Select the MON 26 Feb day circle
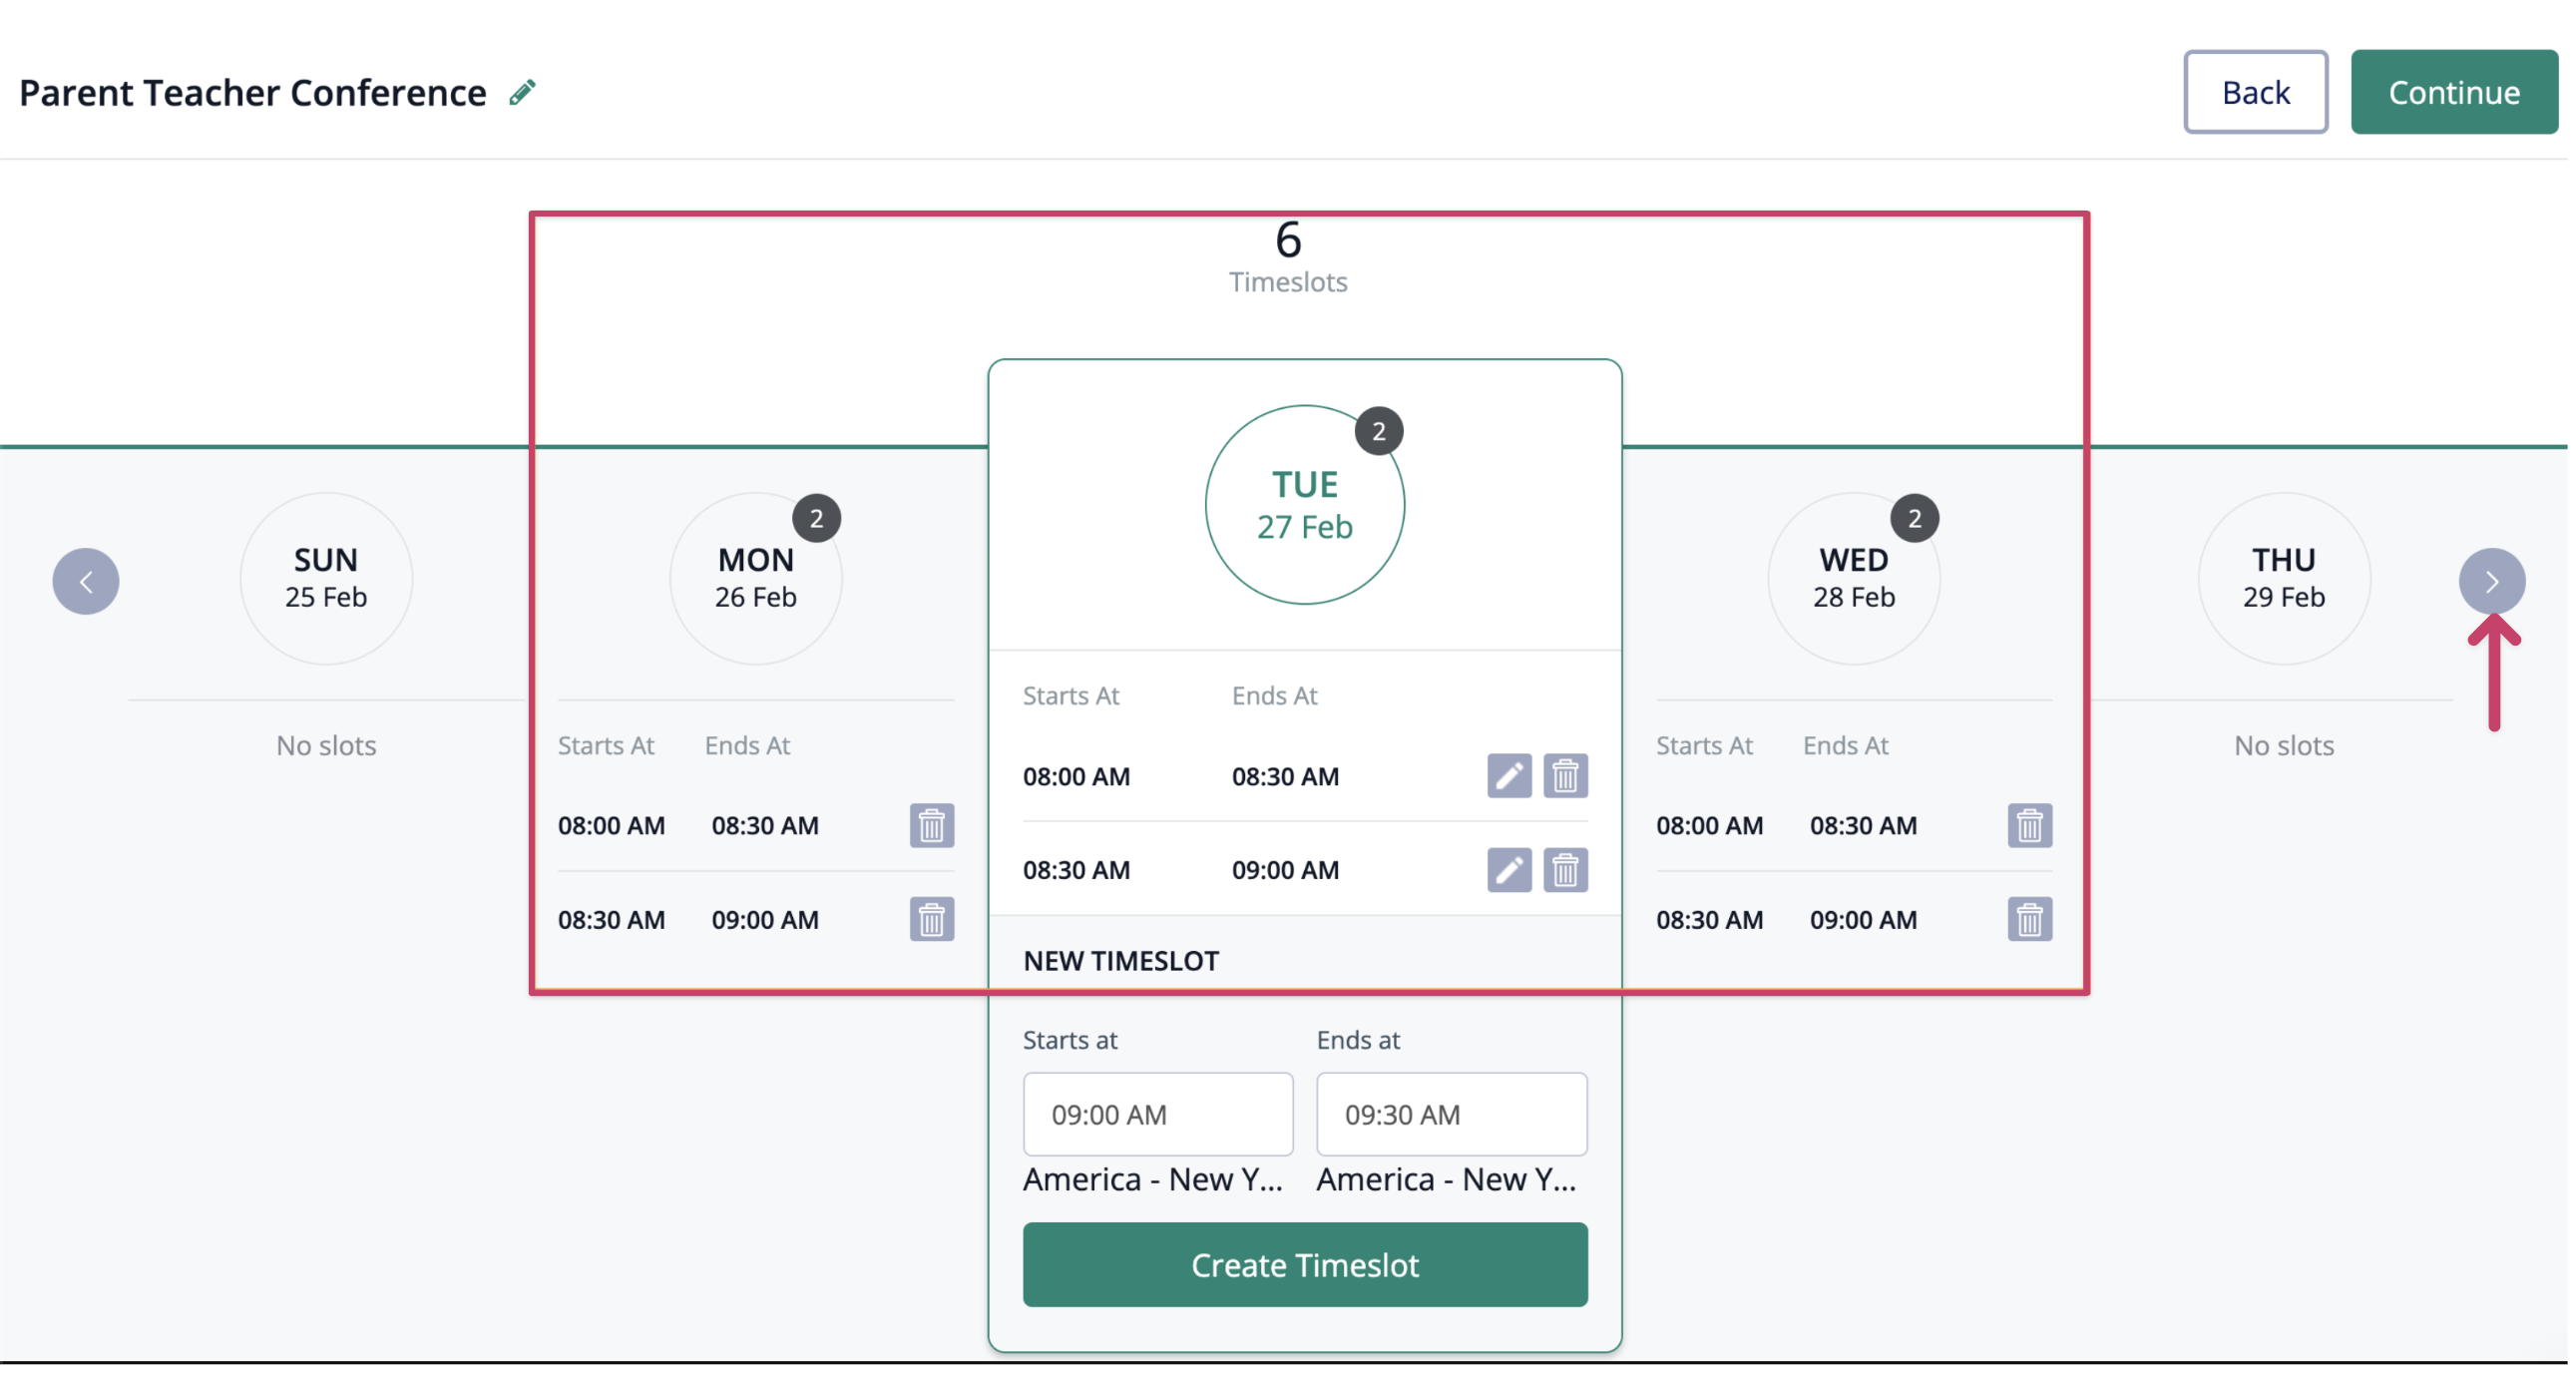 tap(755, 578)
